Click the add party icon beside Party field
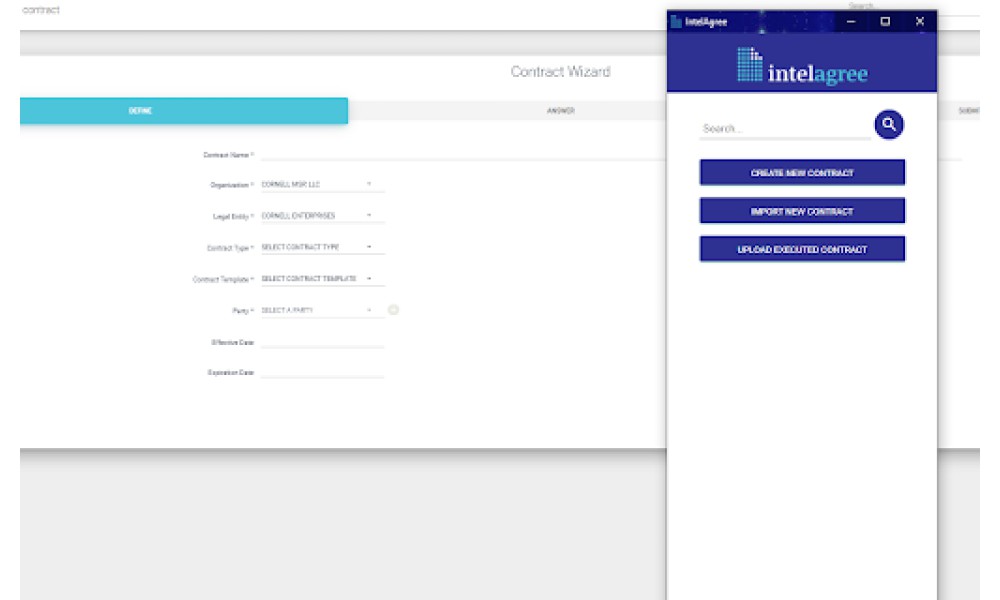1000x600 pixels. pyautogui.click(x=393, y=310)
